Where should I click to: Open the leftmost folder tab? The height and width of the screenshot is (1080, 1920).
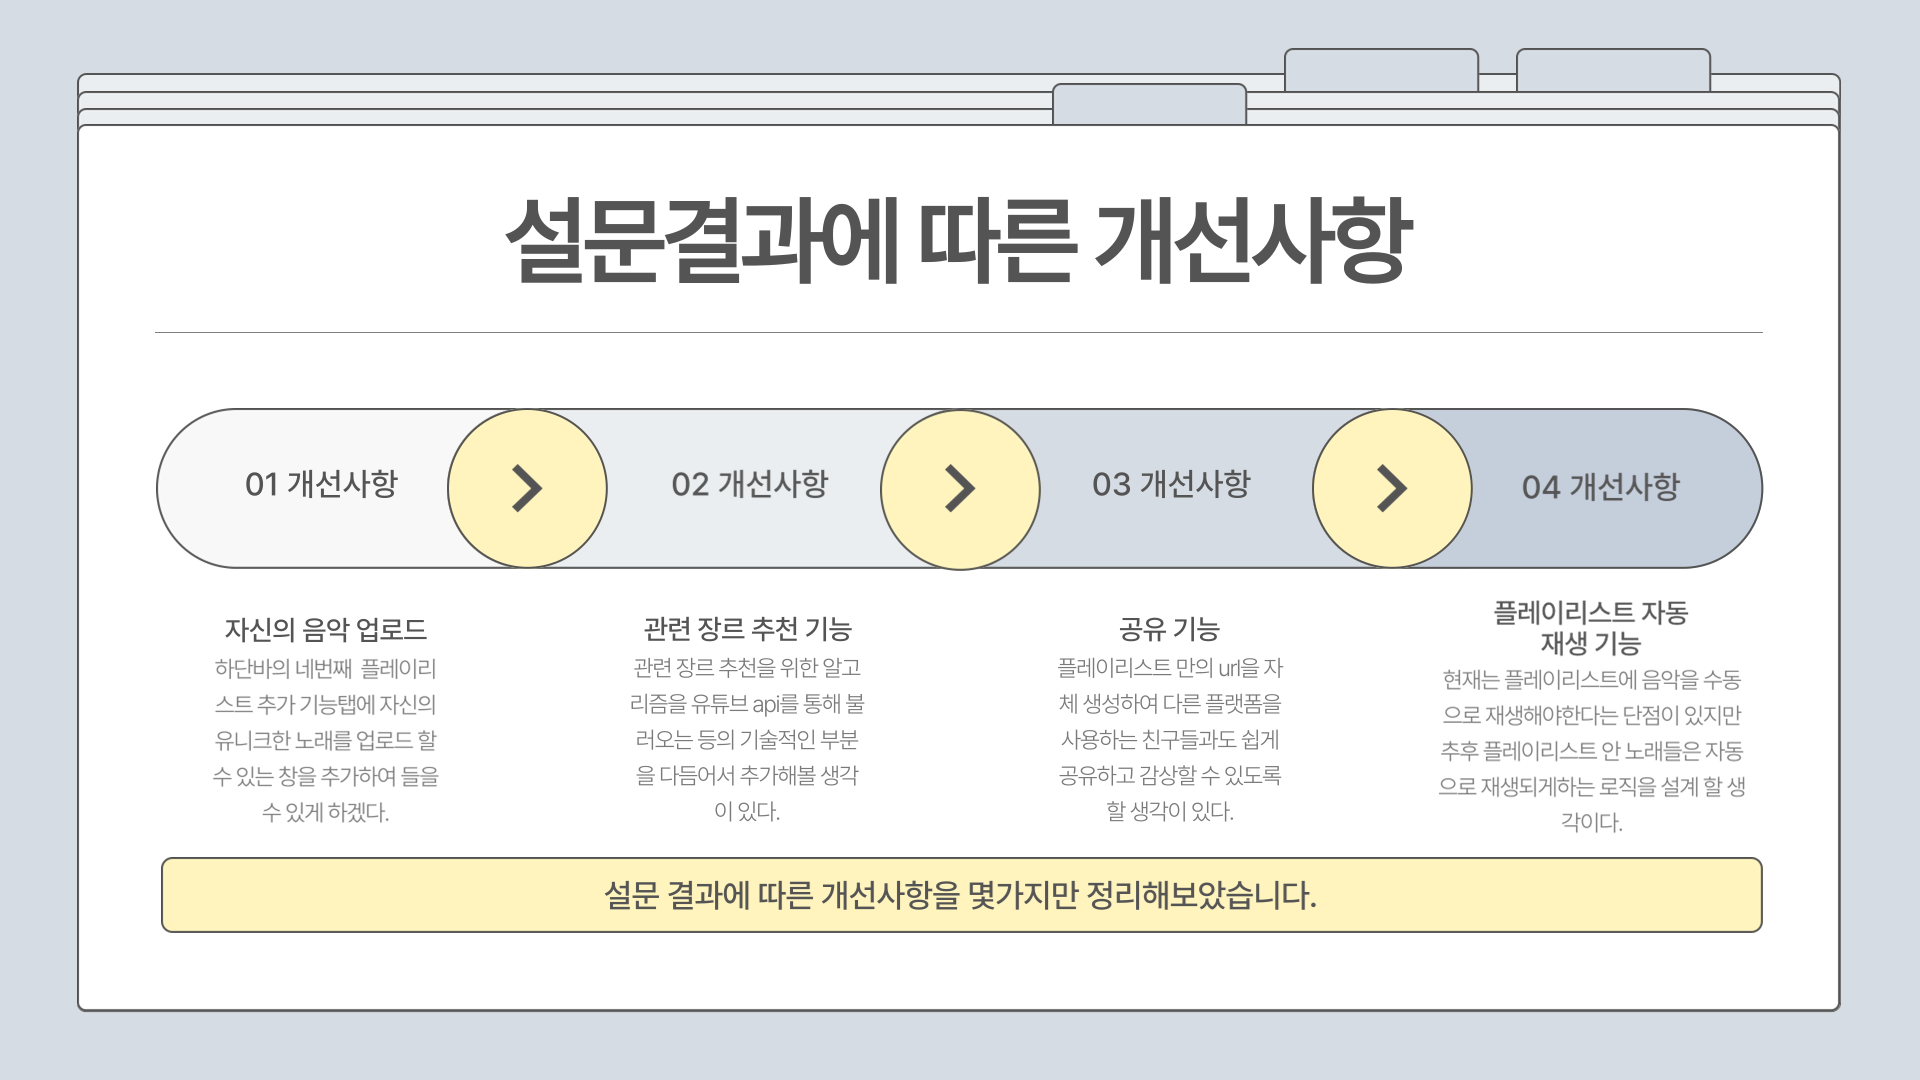[x=1149, y=105]
